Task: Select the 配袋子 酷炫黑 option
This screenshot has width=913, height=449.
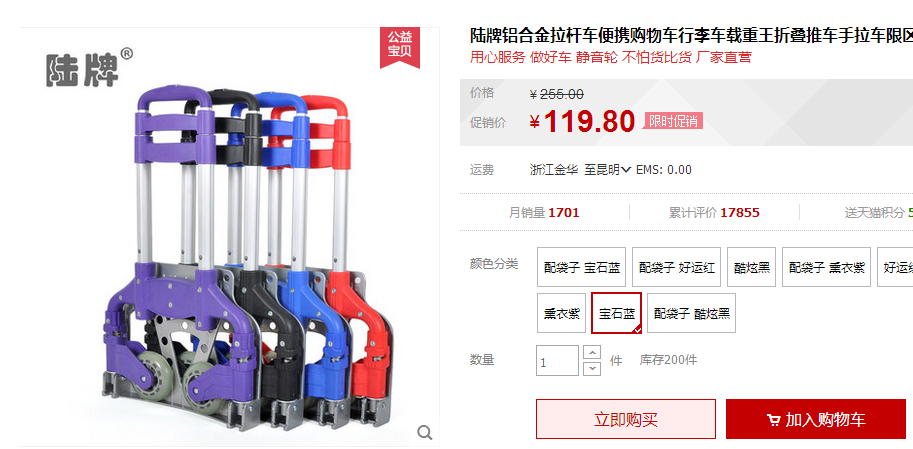Action: click(691, 313)
